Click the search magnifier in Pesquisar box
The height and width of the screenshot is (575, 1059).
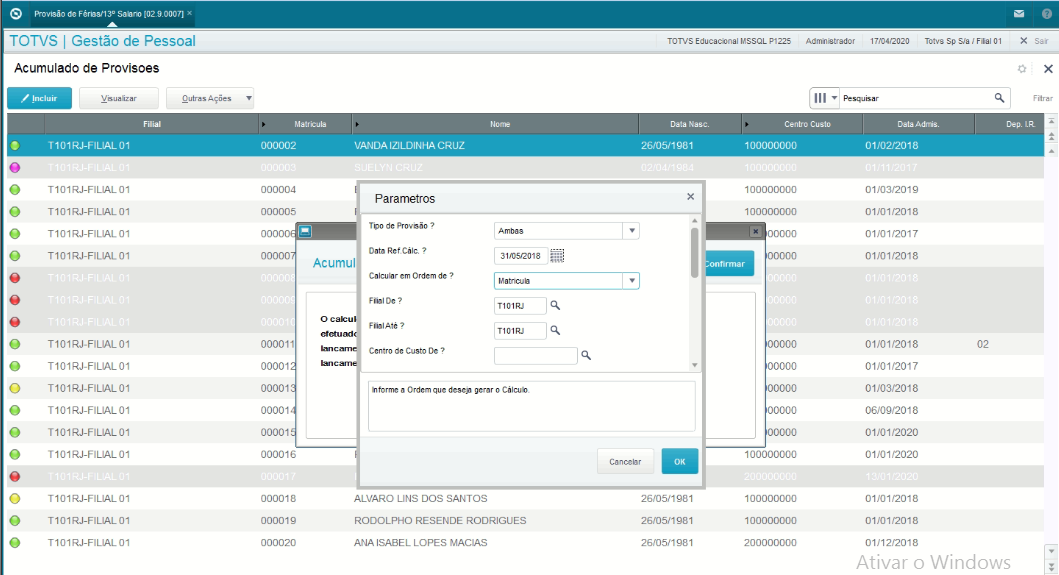coord(1000,98)
